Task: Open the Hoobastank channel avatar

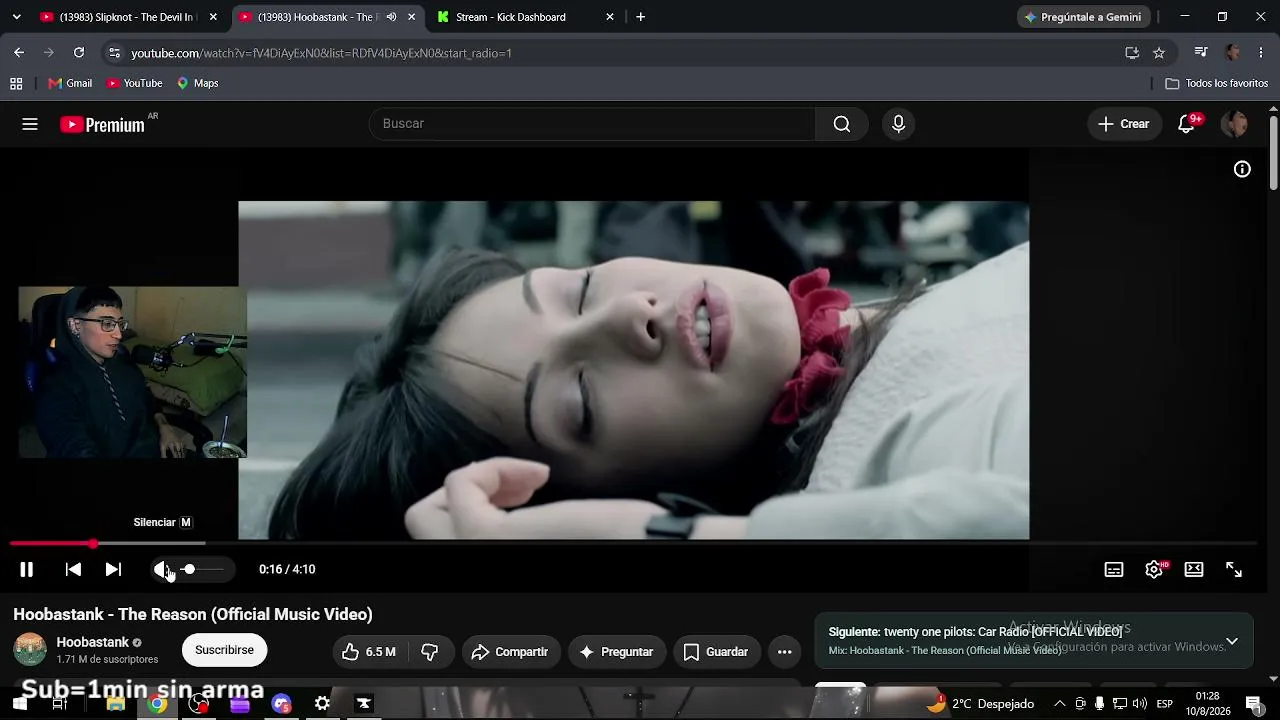Action: [x=30, y=650]
